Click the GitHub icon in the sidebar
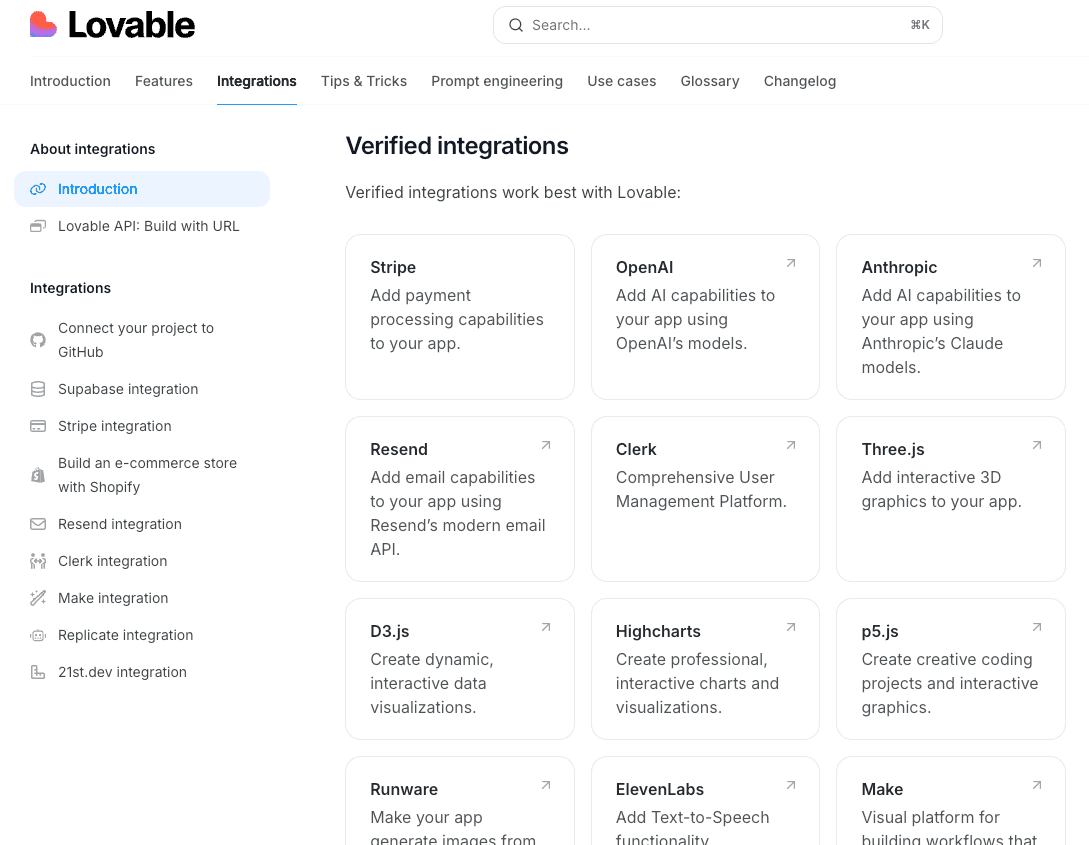 [37, 339]
